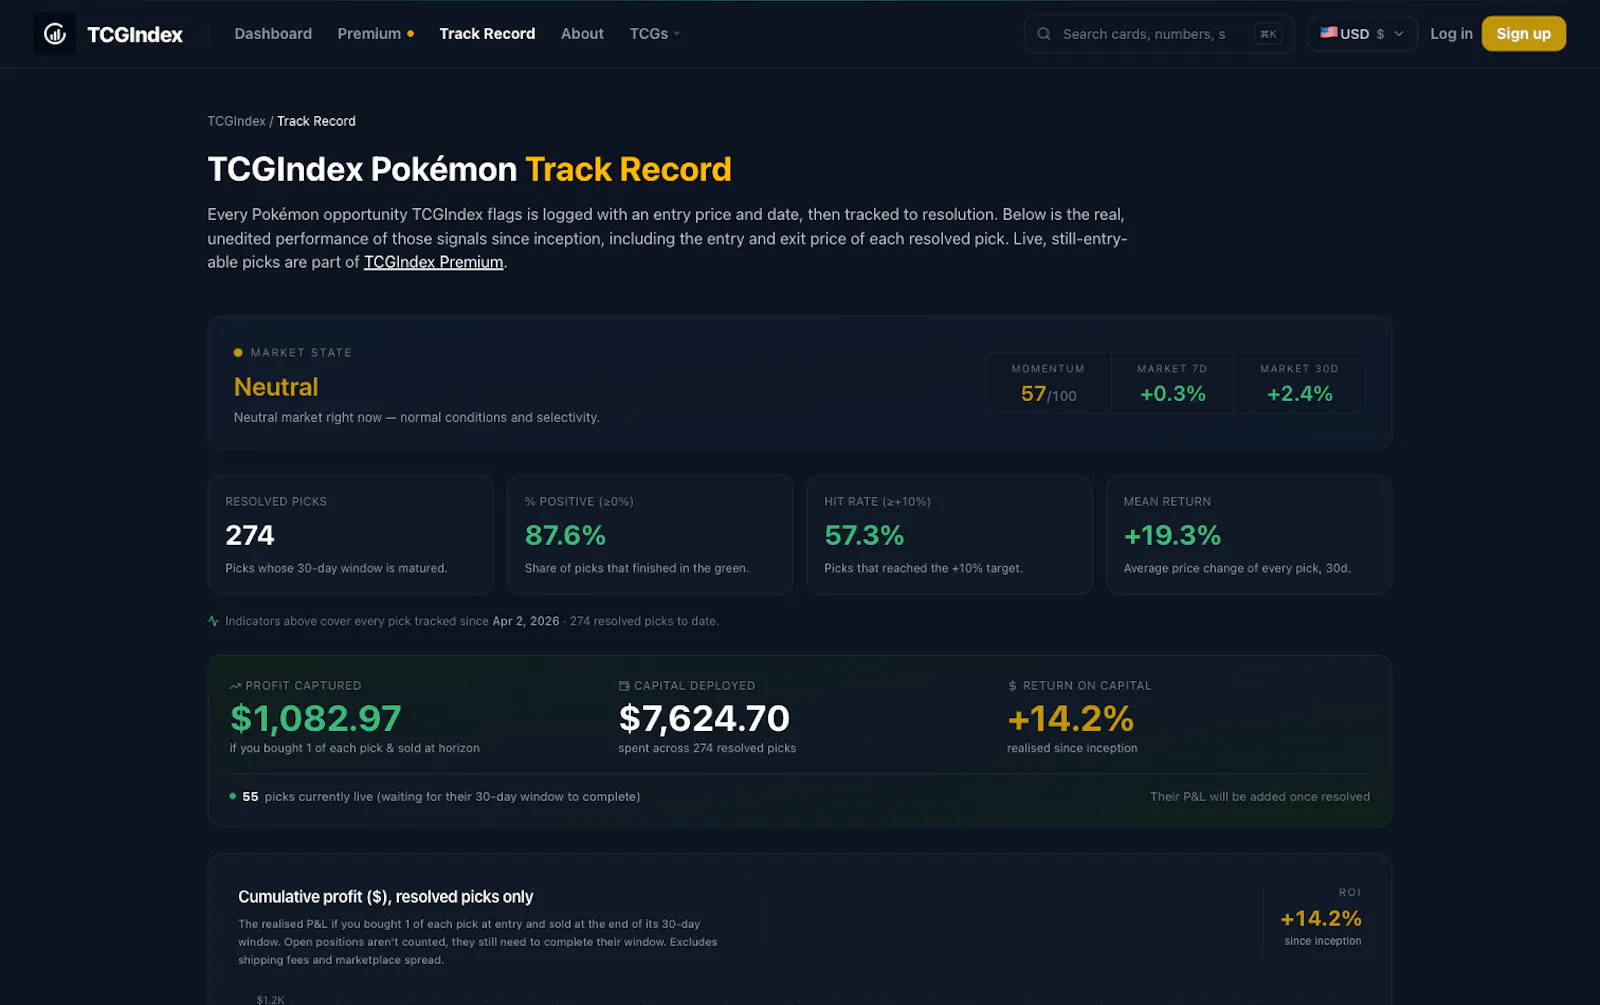
Task: Click the orange dot beside Premium
Action: (410, 34)
